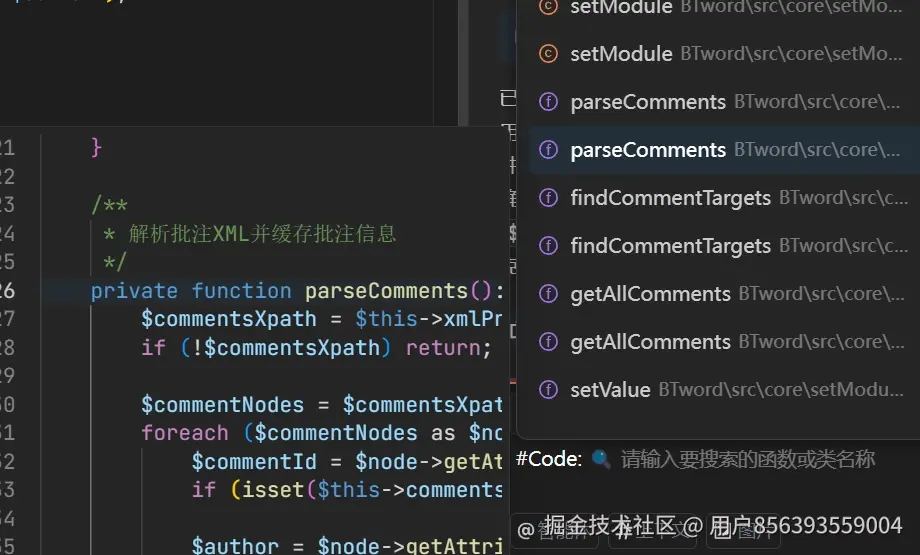Click the function icon next to setValue

547,390
